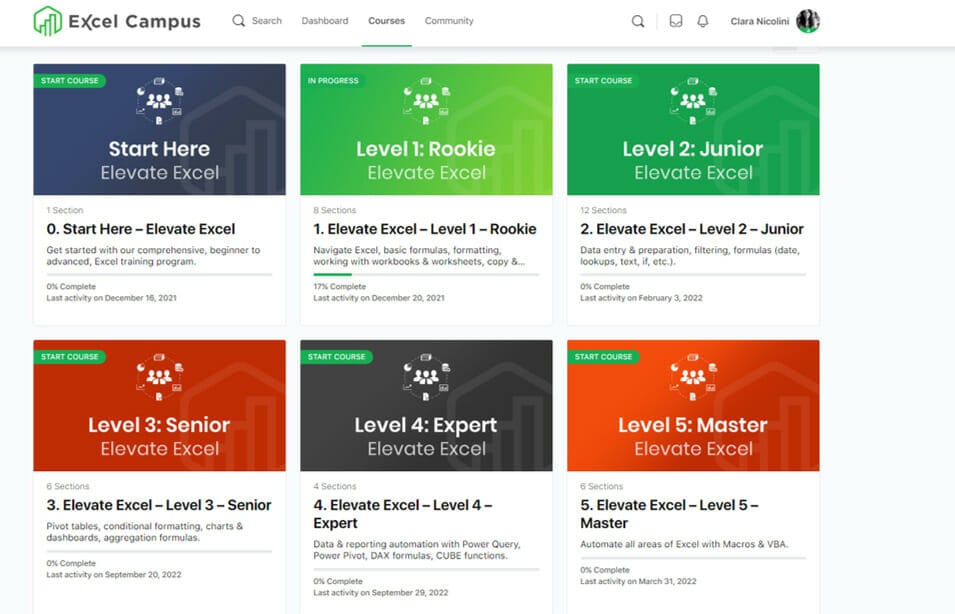The height and width of the screenshot is (614, 955).
Task: Open '0. Start Here – Elevate Excel' title link
Action: (x=140, y=229)
